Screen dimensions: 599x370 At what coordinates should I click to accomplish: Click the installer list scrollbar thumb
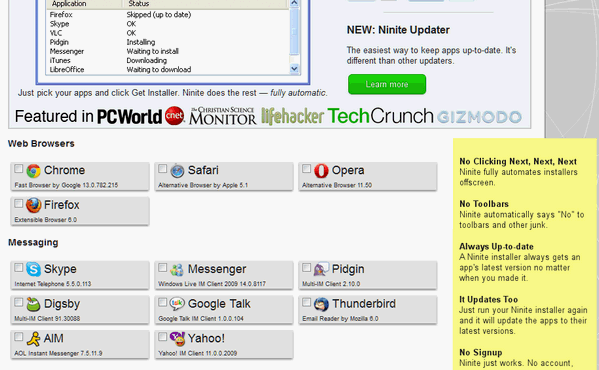pyautogui.click(x=294, y=31)
